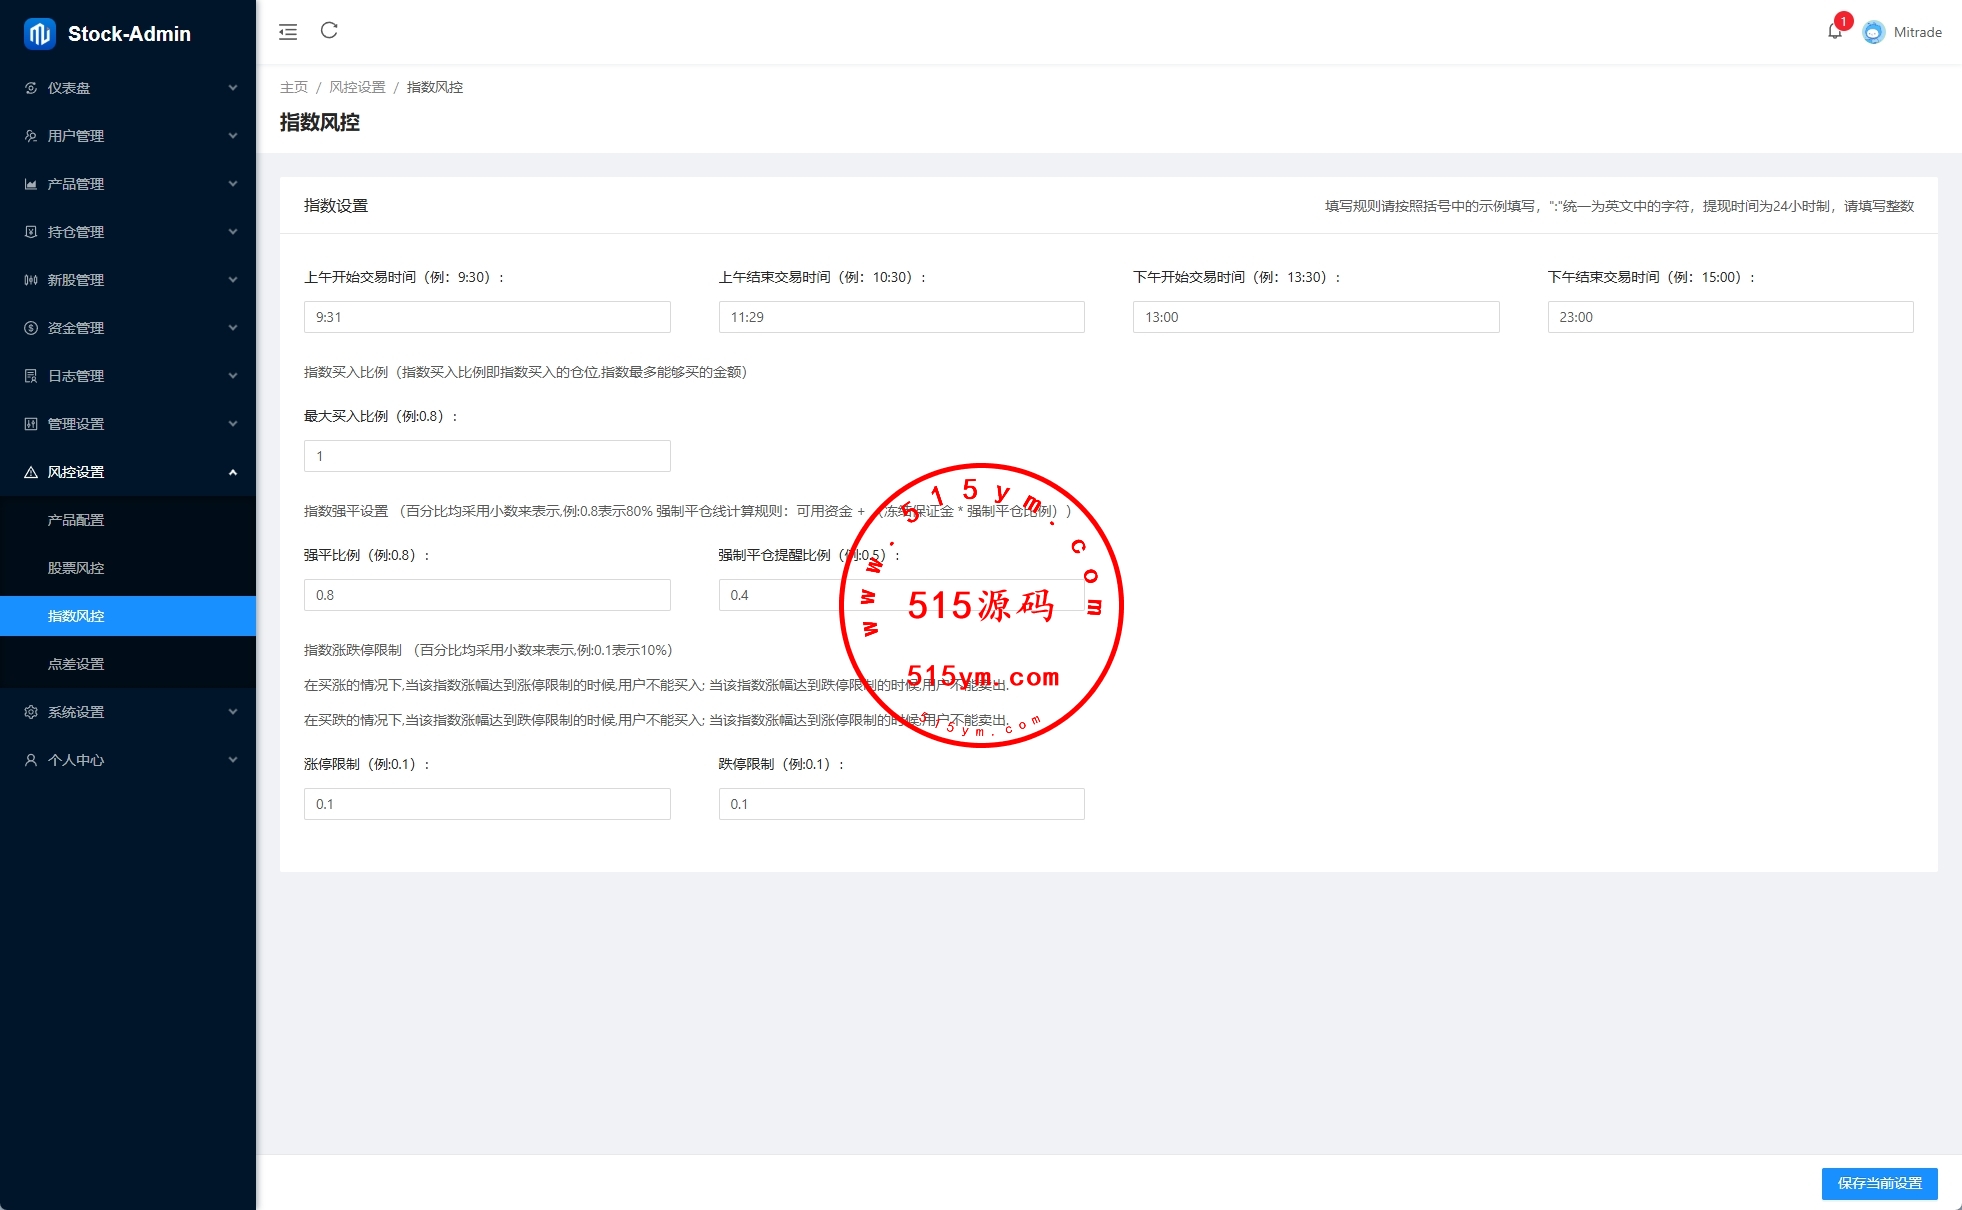This screenshot has width=1962, height=1210.
Task: Collapse the 风控设置 menu chevron
Action: [x=233, y=472]
